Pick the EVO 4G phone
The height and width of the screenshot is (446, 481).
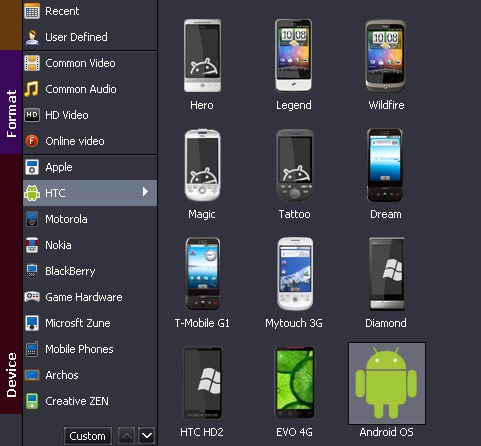coord(294,383)
